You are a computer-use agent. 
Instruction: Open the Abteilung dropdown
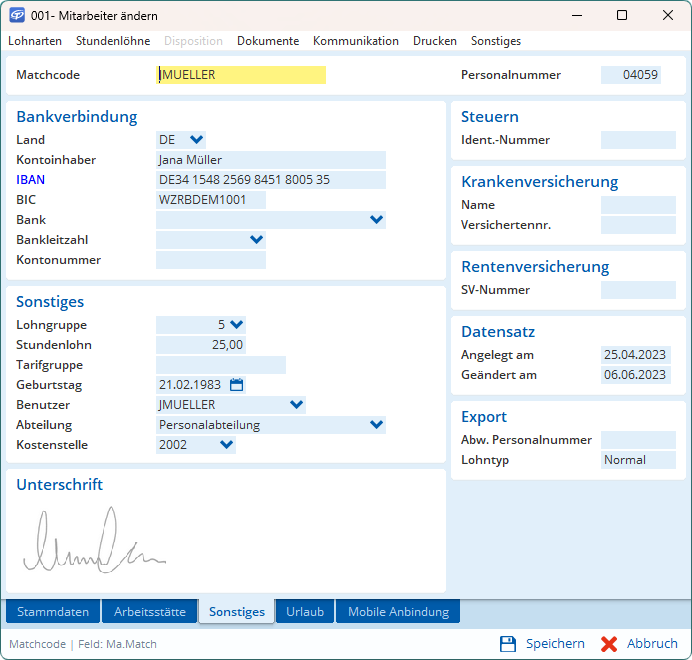376,425
